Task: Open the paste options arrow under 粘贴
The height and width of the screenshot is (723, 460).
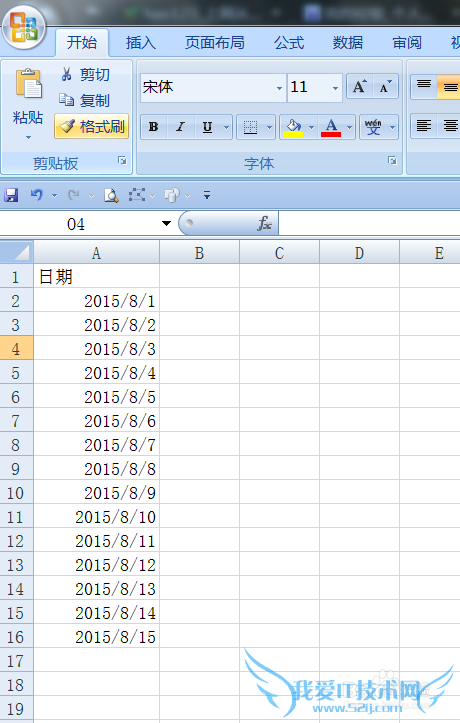Action: 28,137
